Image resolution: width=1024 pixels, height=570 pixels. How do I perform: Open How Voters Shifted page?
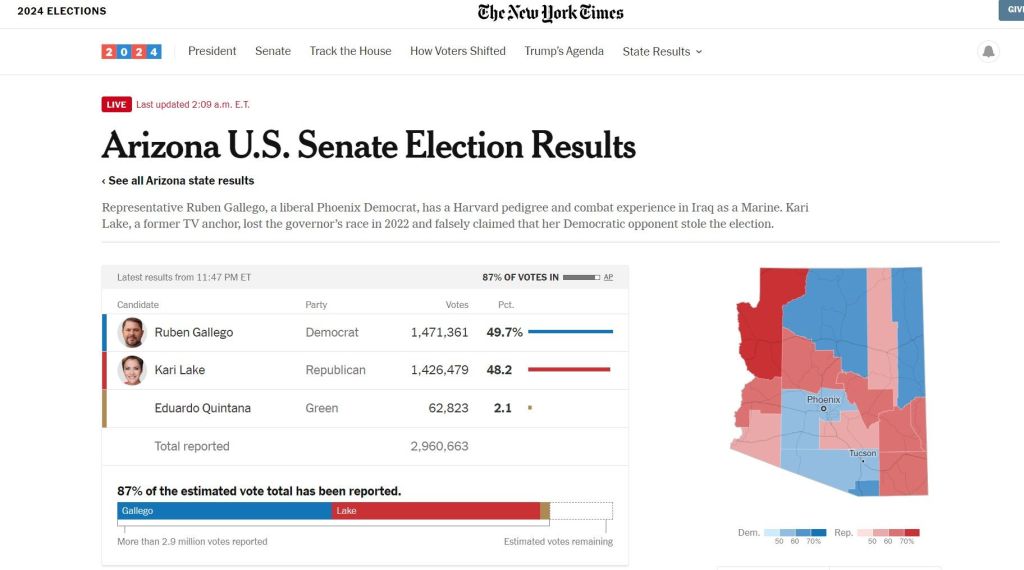(x=458, y=51)
